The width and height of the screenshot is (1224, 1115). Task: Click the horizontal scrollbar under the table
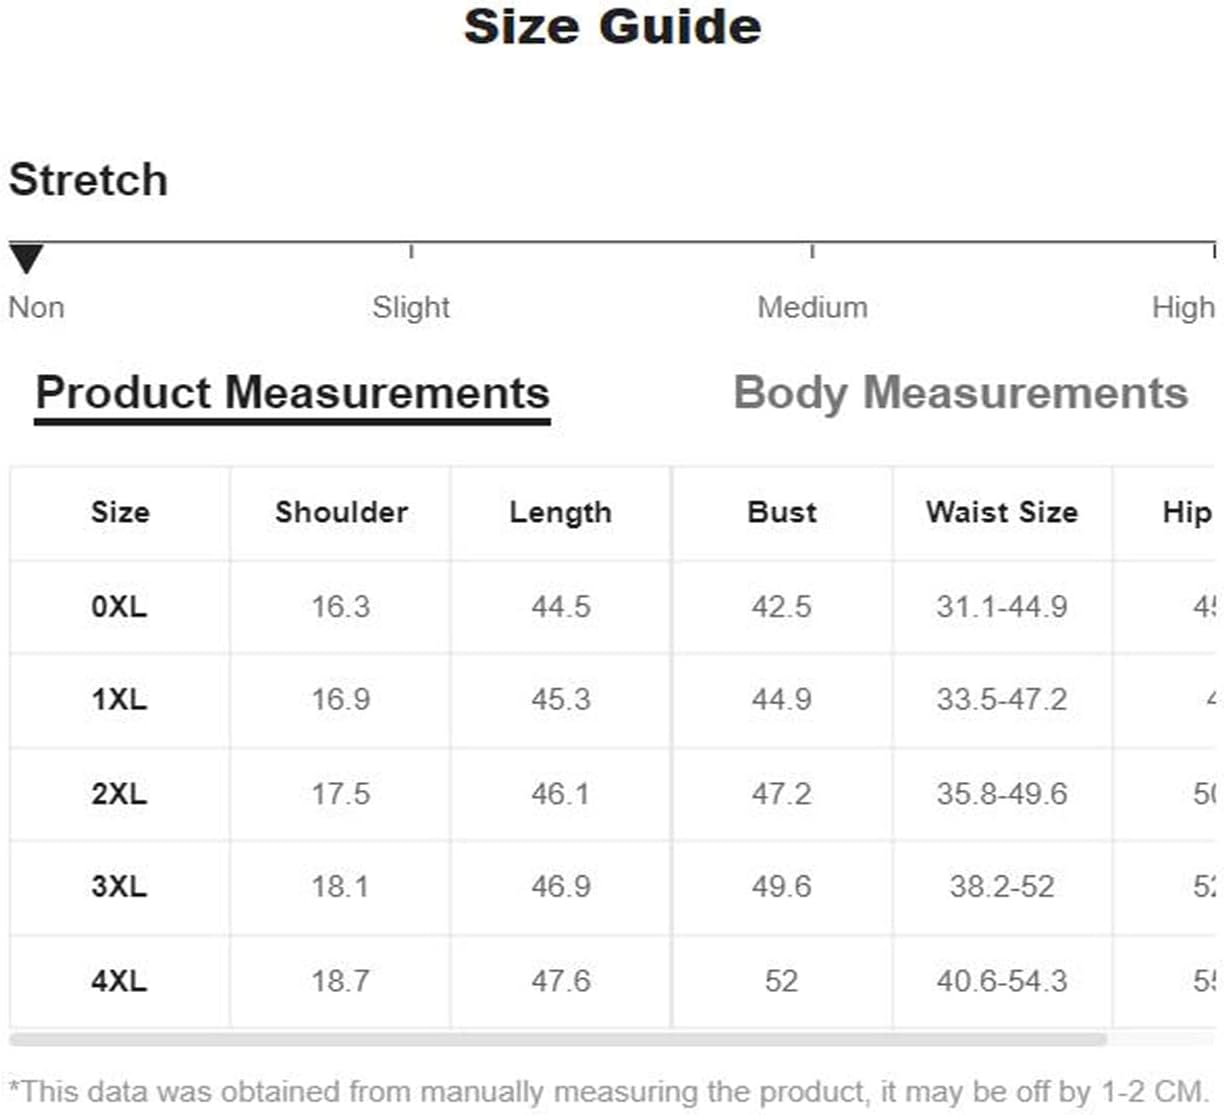[558, 1039]
